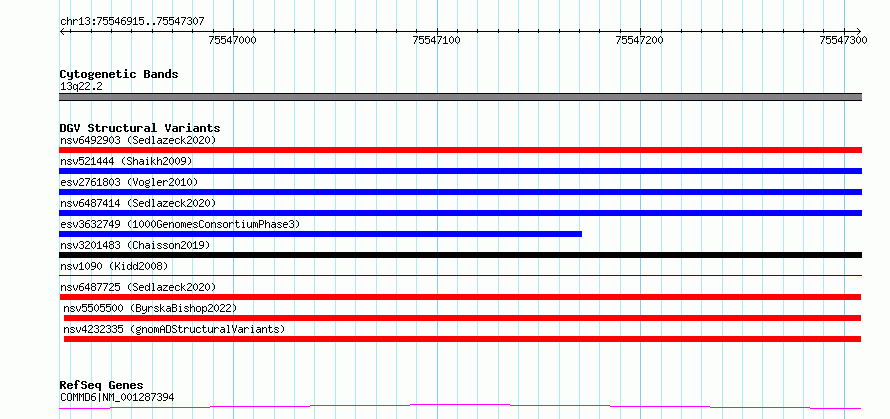Open esv3632749 (1000GenomesConsortiumPhase3) label
The height and width of the screenshot is (419, 890).
pyautogui.click(x=180, y=224)
